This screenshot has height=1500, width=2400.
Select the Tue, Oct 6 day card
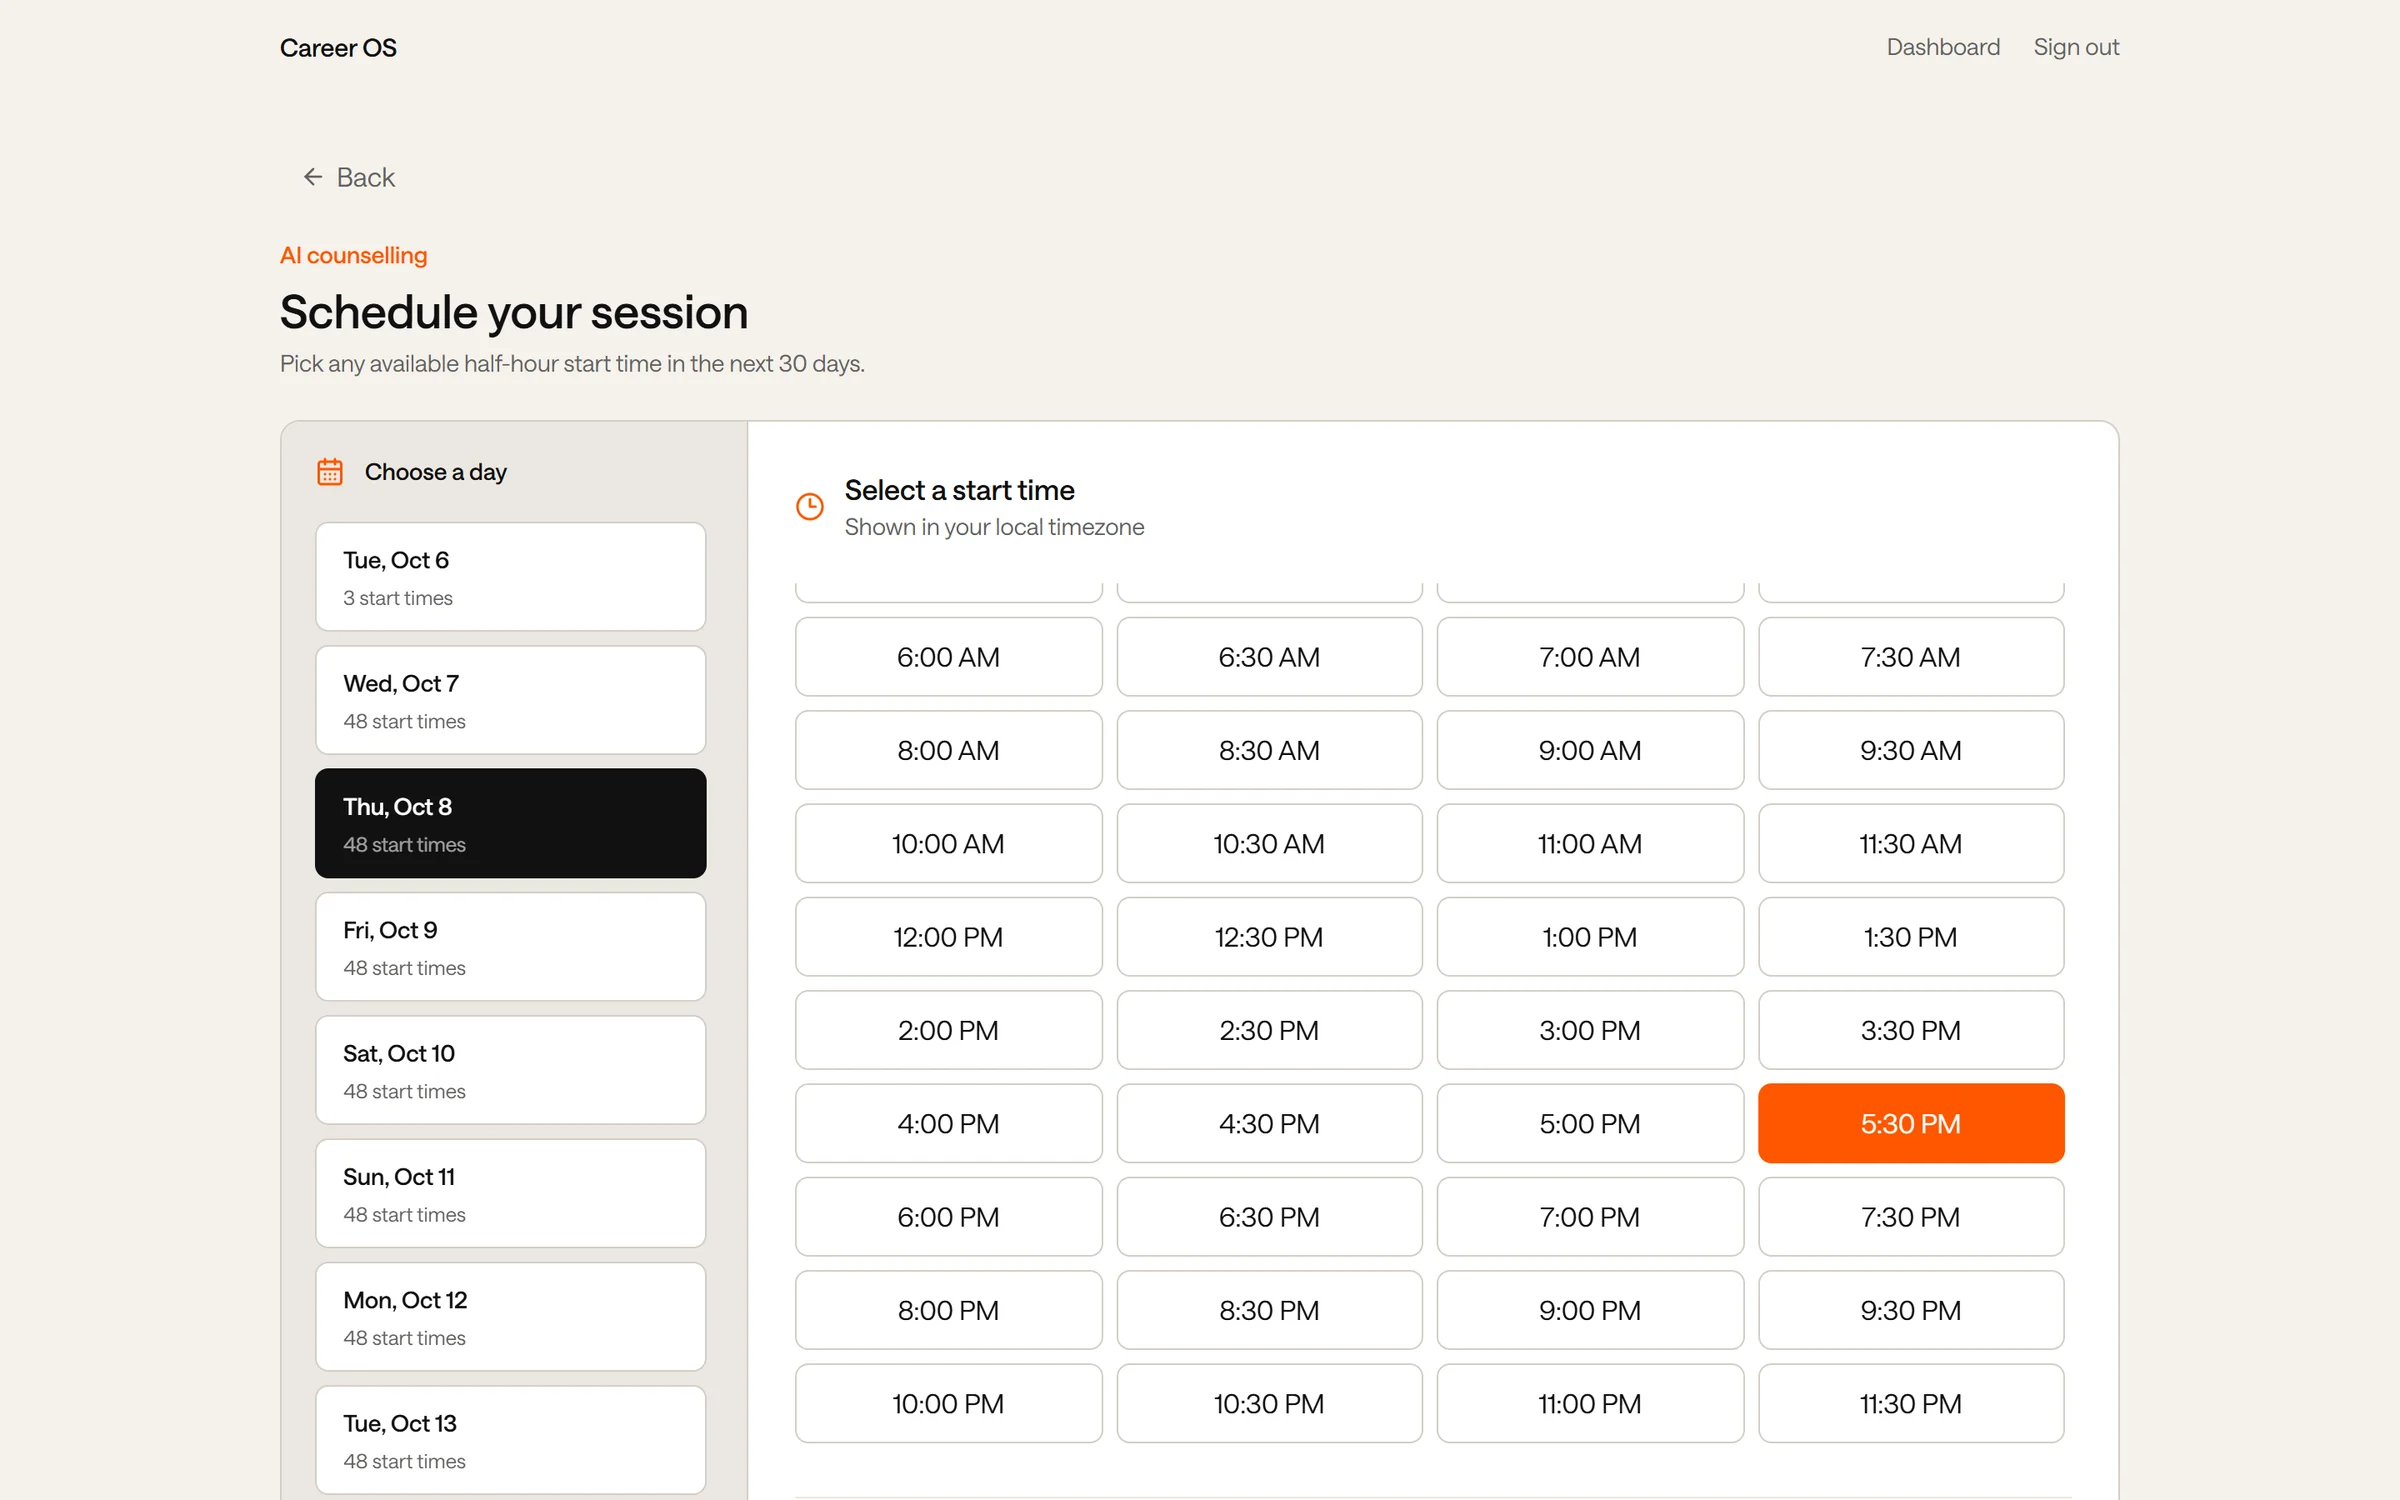click(511, 577)
